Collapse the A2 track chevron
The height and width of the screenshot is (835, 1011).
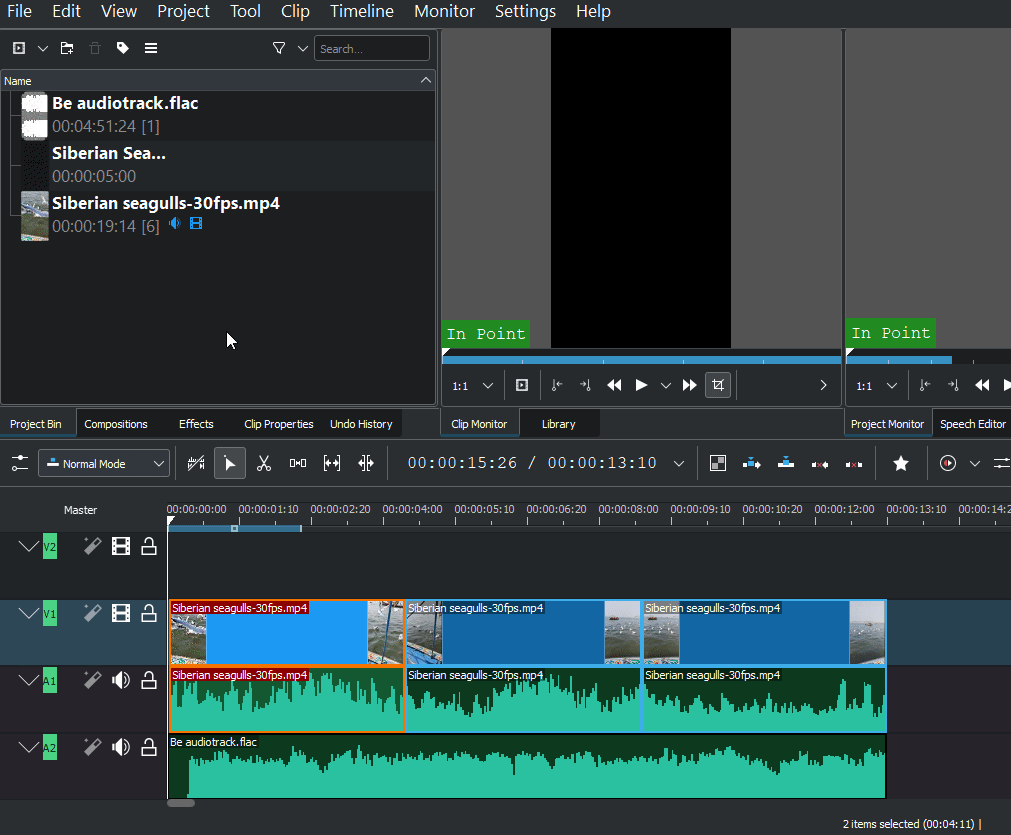(x=28, y=748)
